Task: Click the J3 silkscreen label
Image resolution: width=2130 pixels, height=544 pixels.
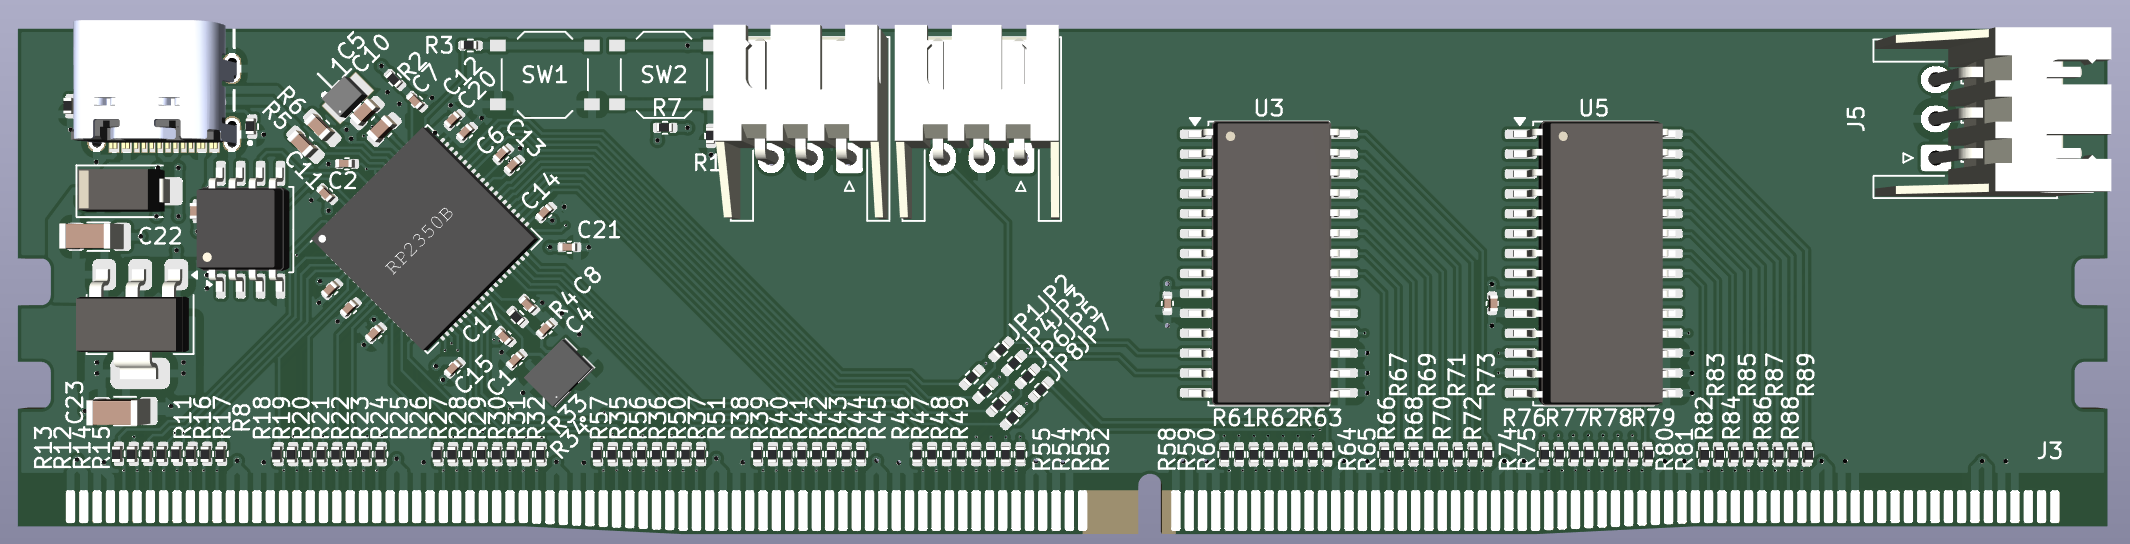Action: pos(2049,451)
